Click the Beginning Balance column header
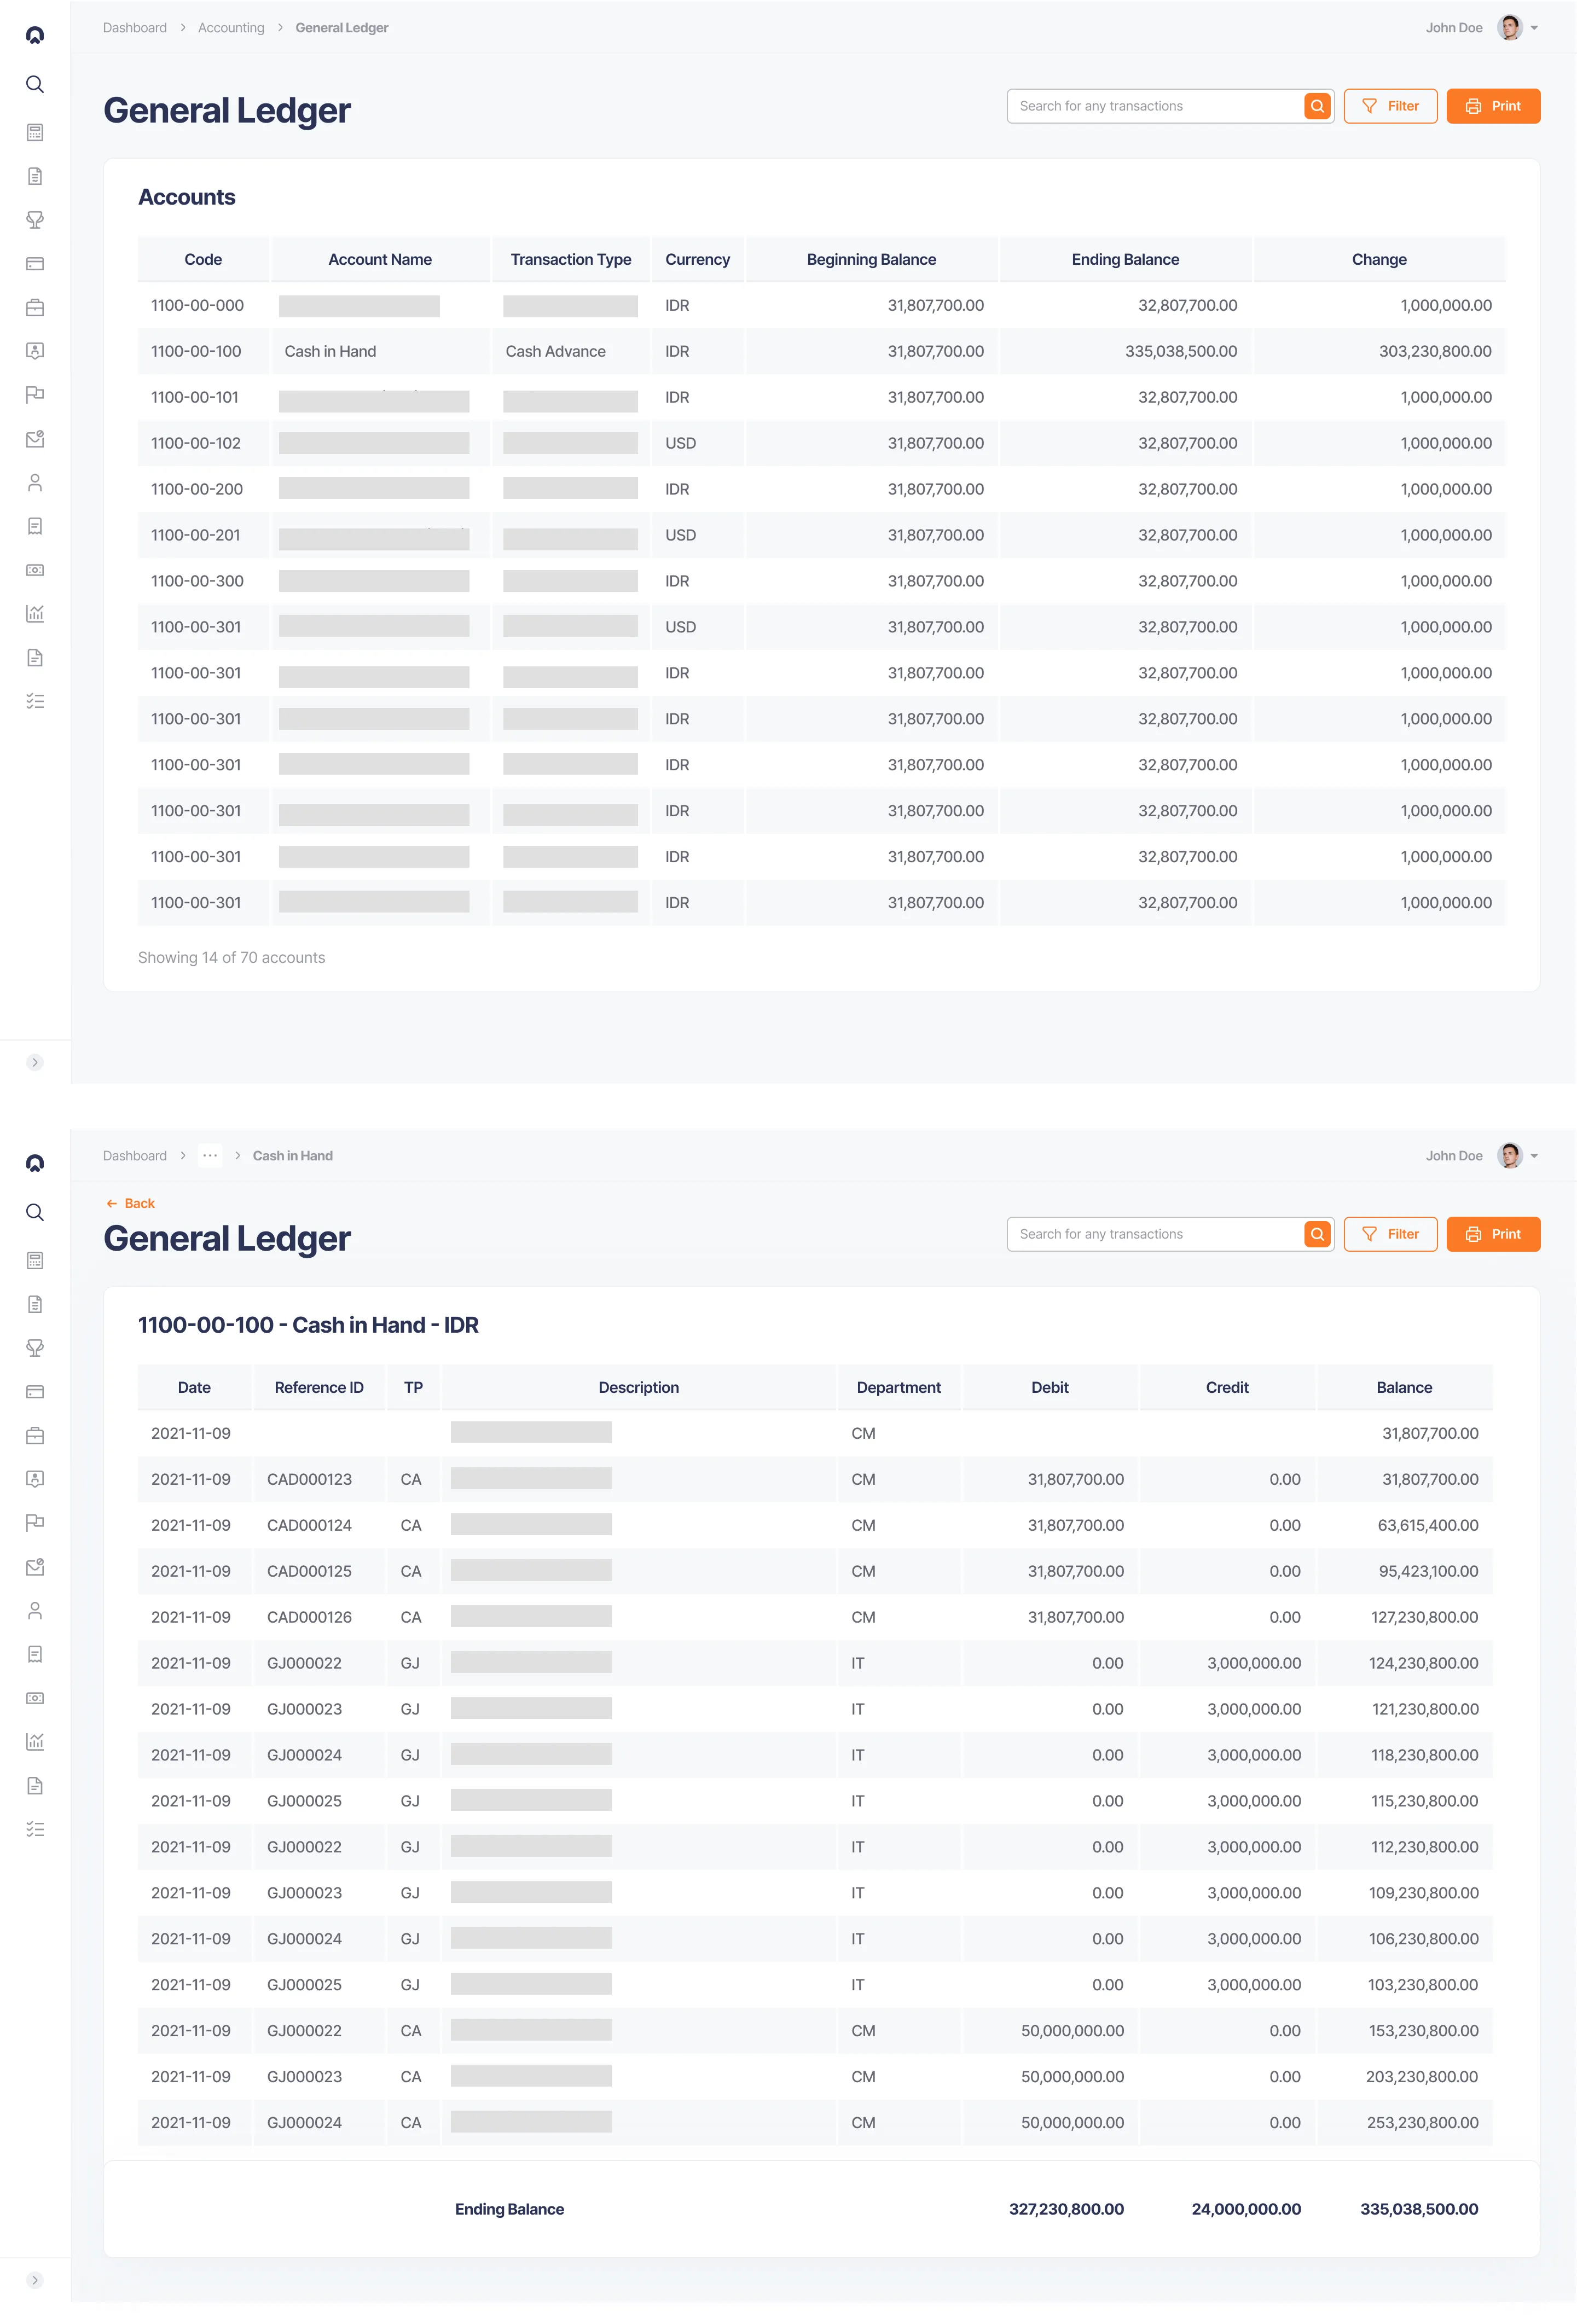 871,259
